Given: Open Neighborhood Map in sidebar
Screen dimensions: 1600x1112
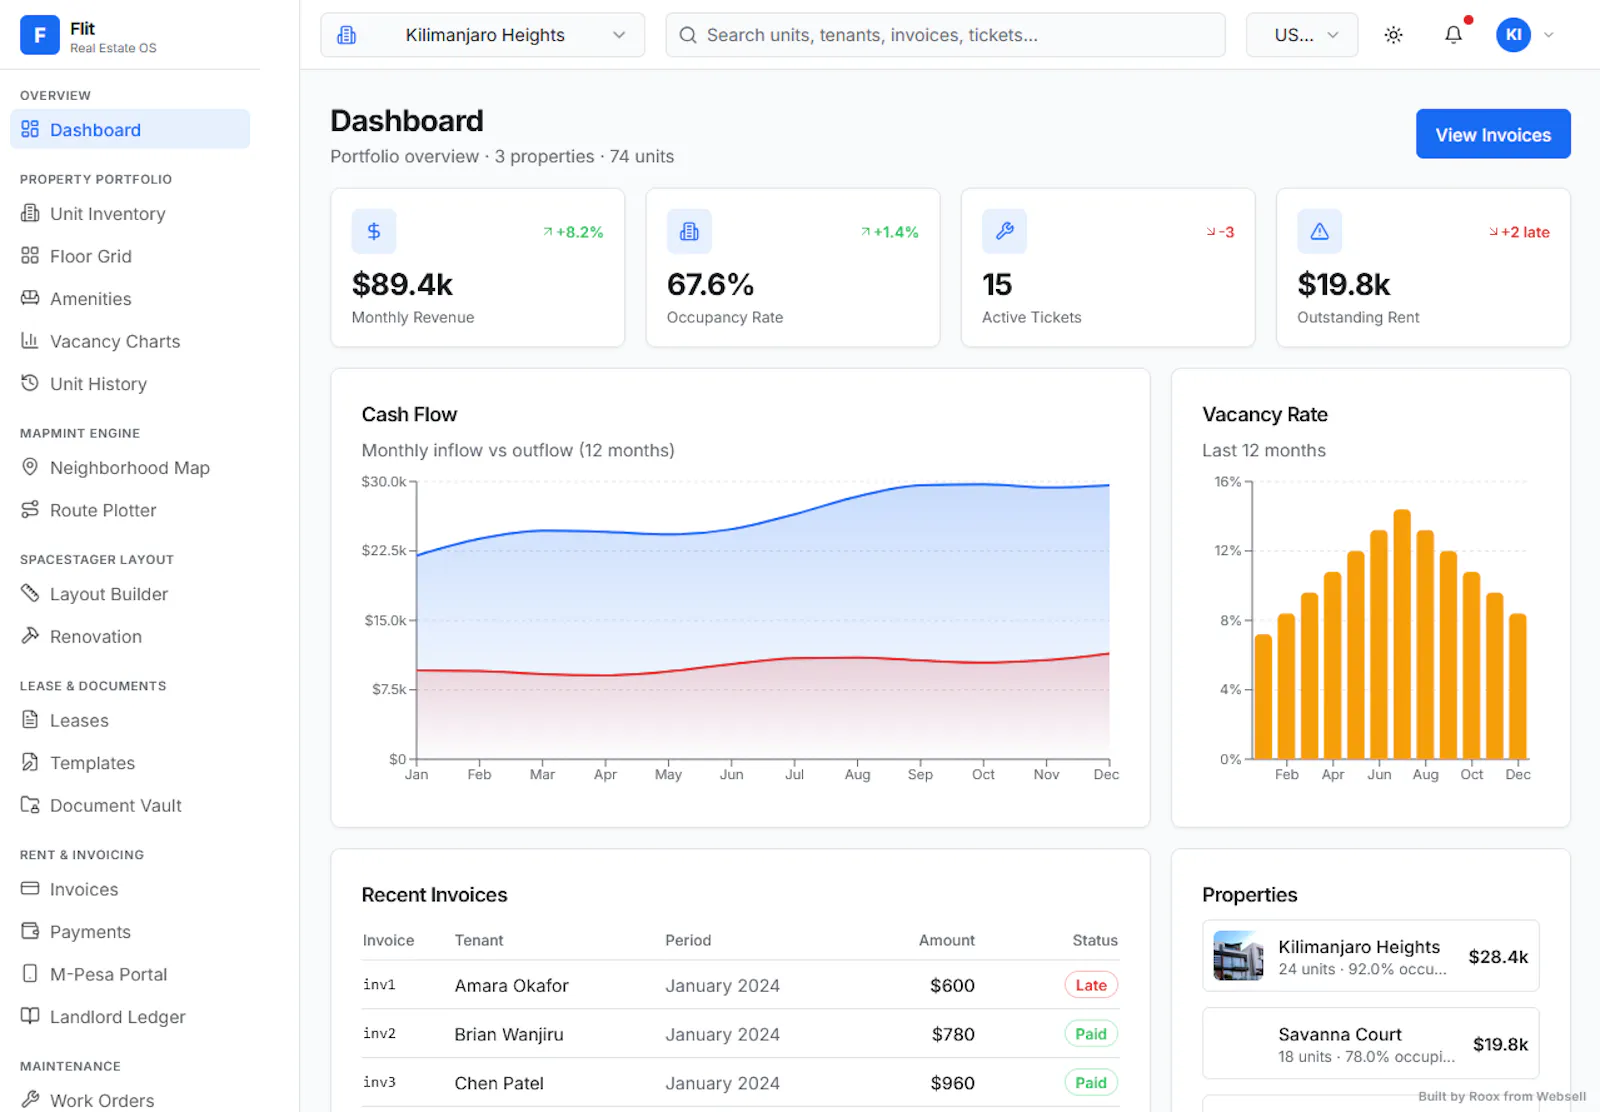Looking at the screenshot, I should point(130,467).
